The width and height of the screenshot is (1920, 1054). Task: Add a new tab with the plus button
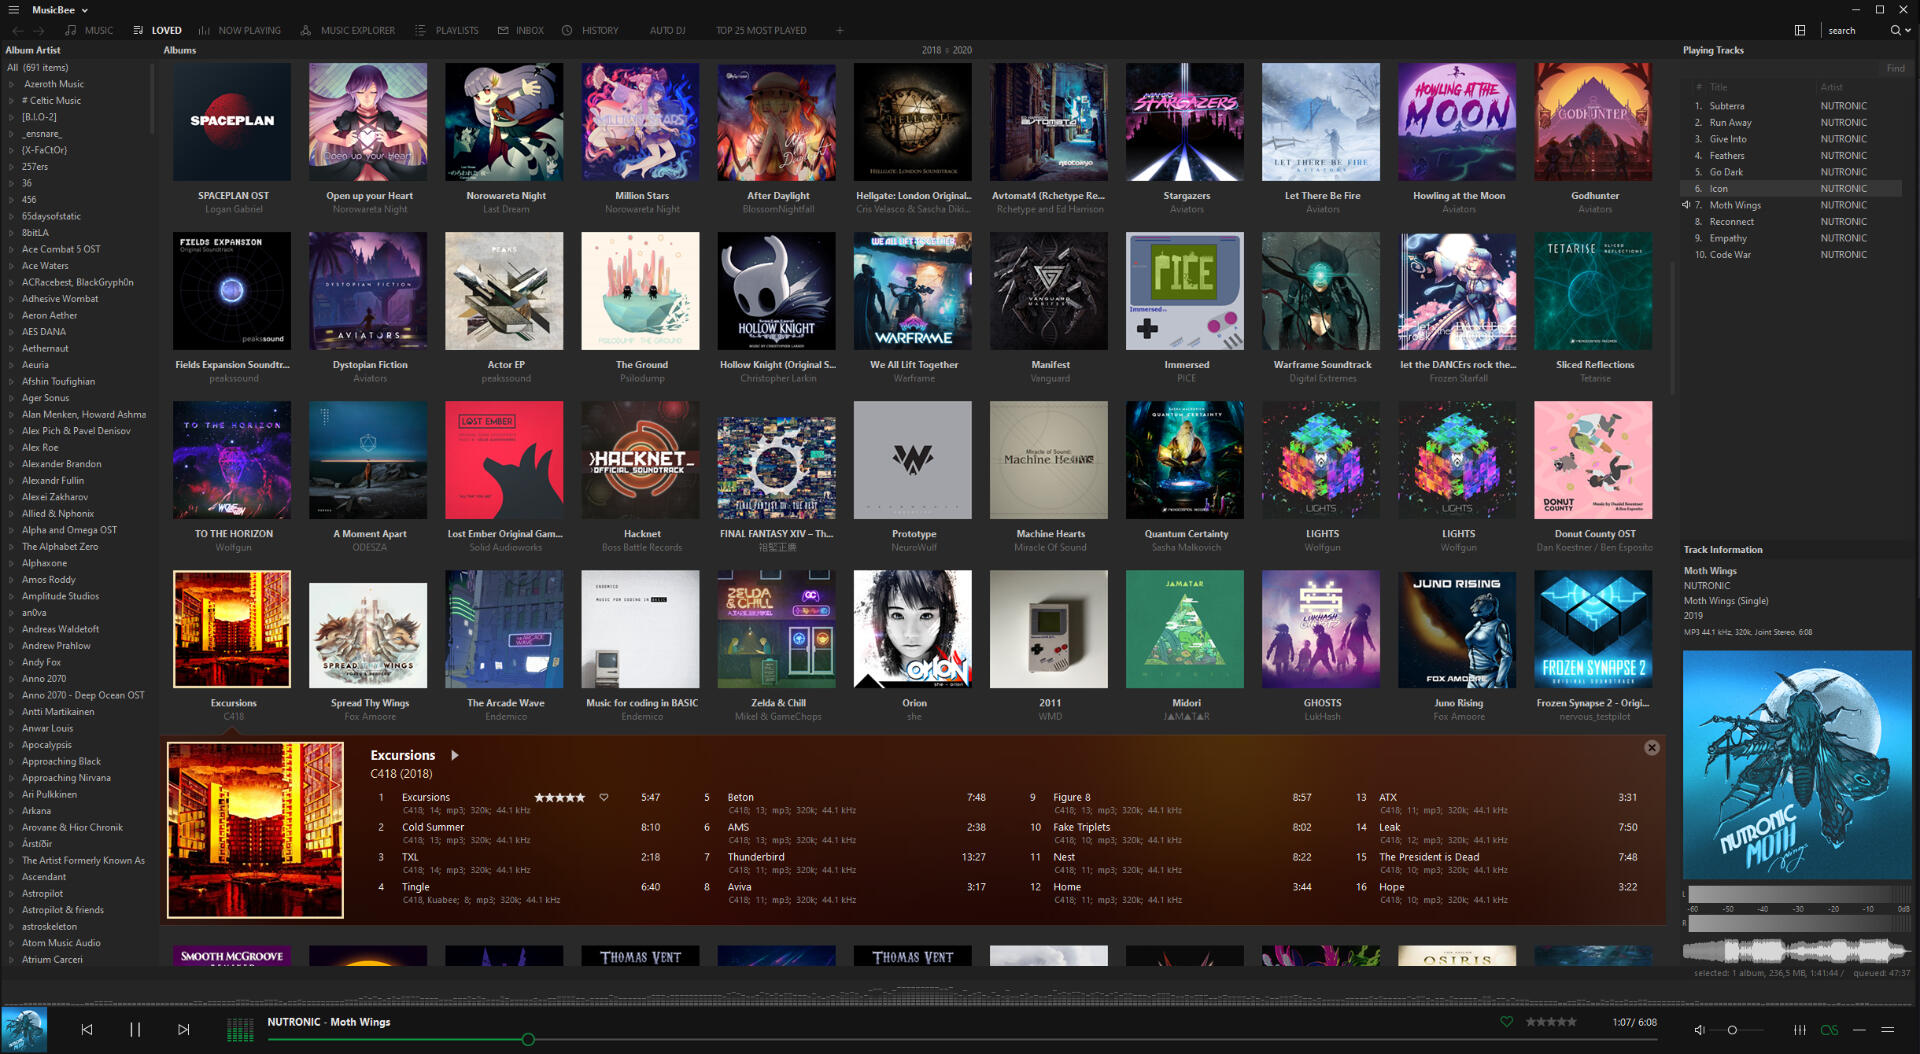coord(840,30)
